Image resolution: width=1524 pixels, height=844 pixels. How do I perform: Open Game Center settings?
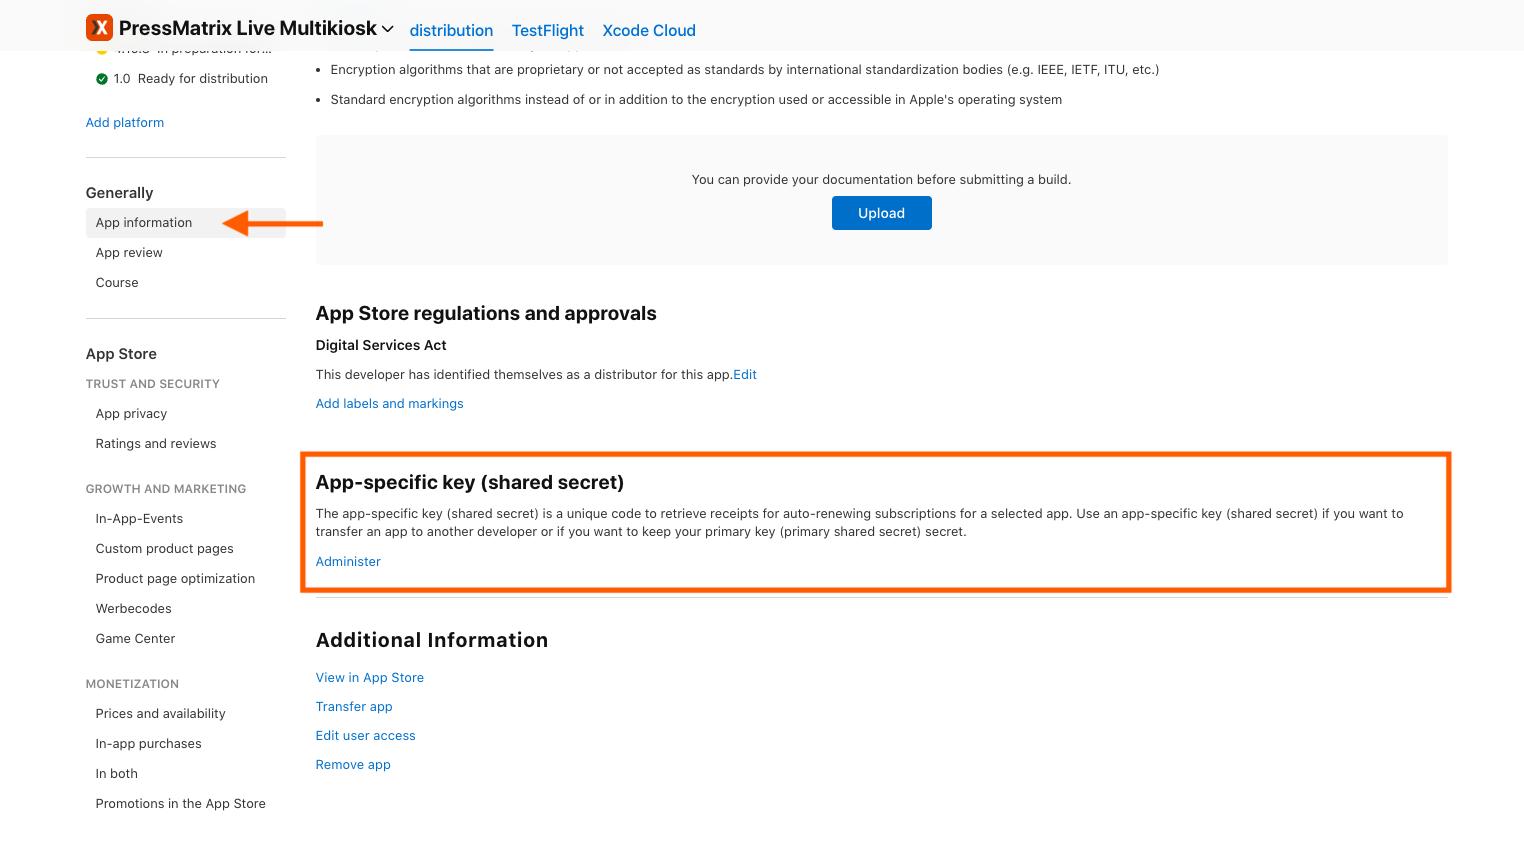point(135,639)
